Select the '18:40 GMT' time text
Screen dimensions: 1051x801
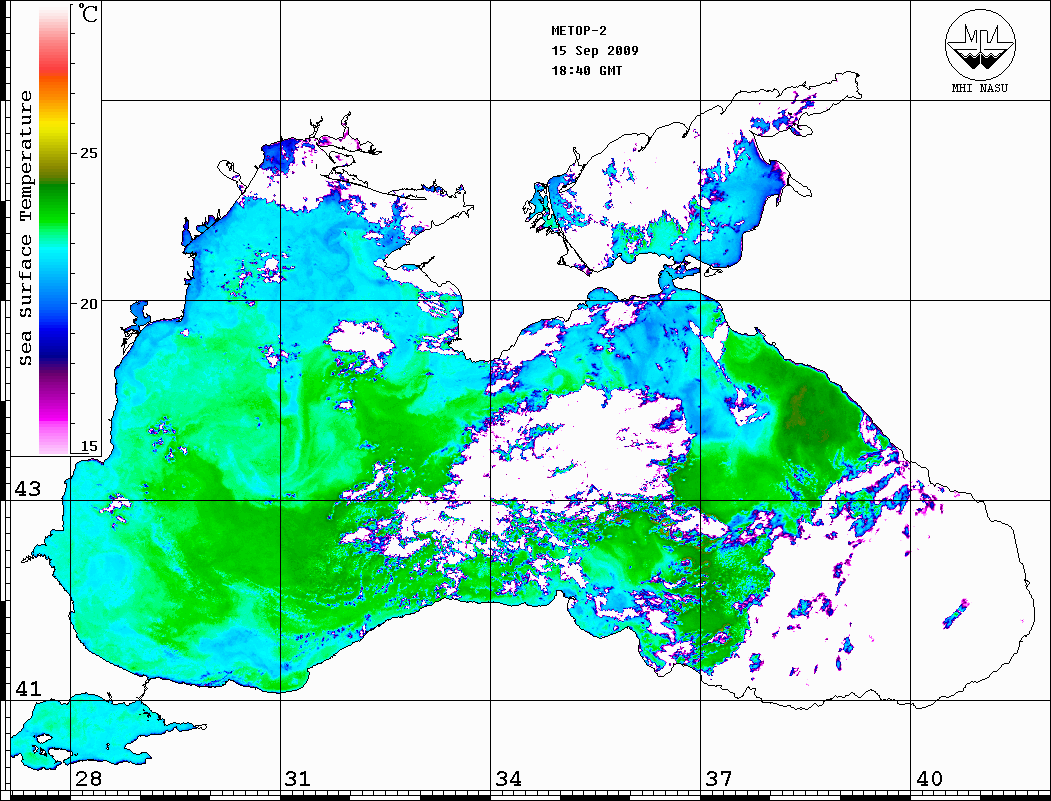point(586,70)
